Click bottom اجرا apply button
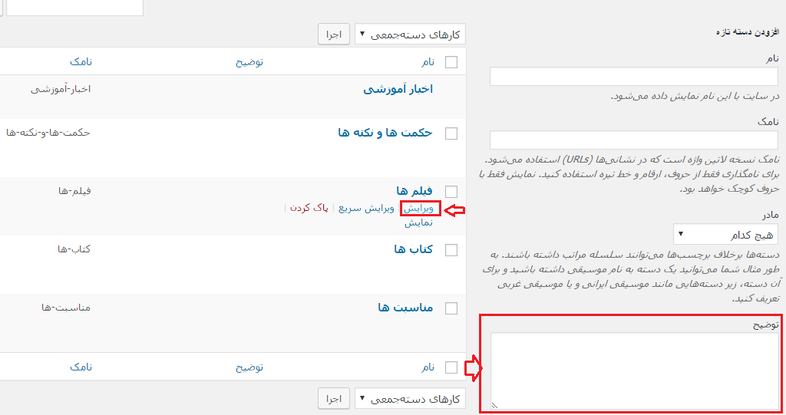This screenshot has height=415, width=786. tap(334, 399)
